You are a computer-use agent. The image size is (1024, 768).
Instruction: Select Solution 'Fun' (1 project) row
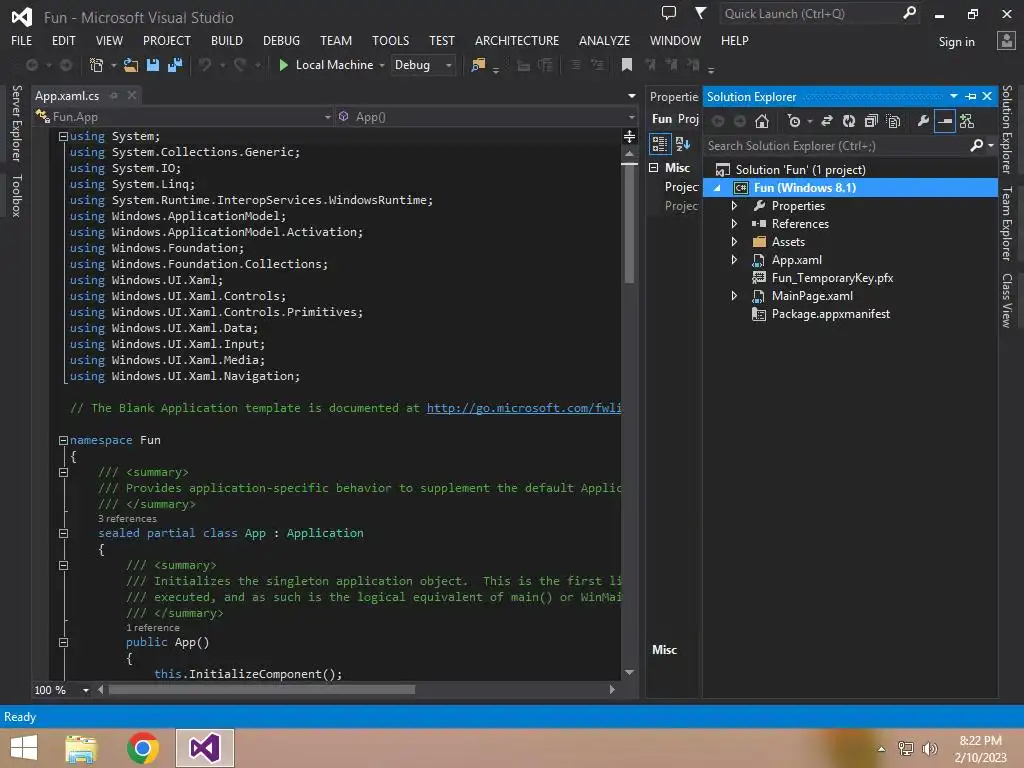tap(800, 170)
